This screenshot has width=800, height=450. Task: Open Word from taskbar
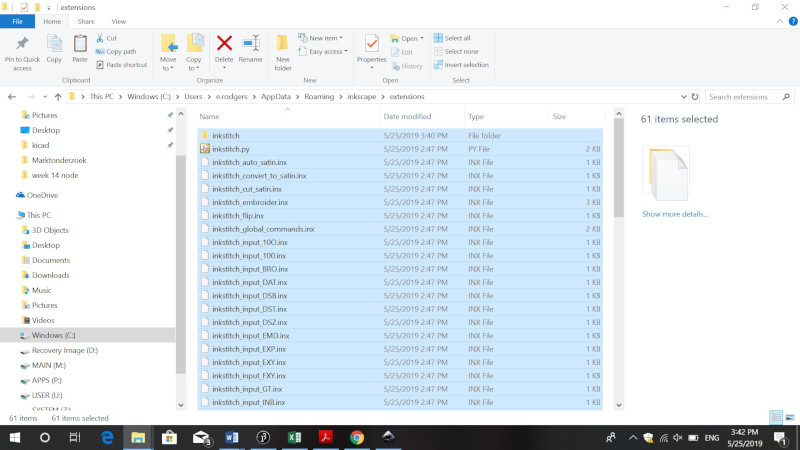pyautogui.click(x=232, y=437)
